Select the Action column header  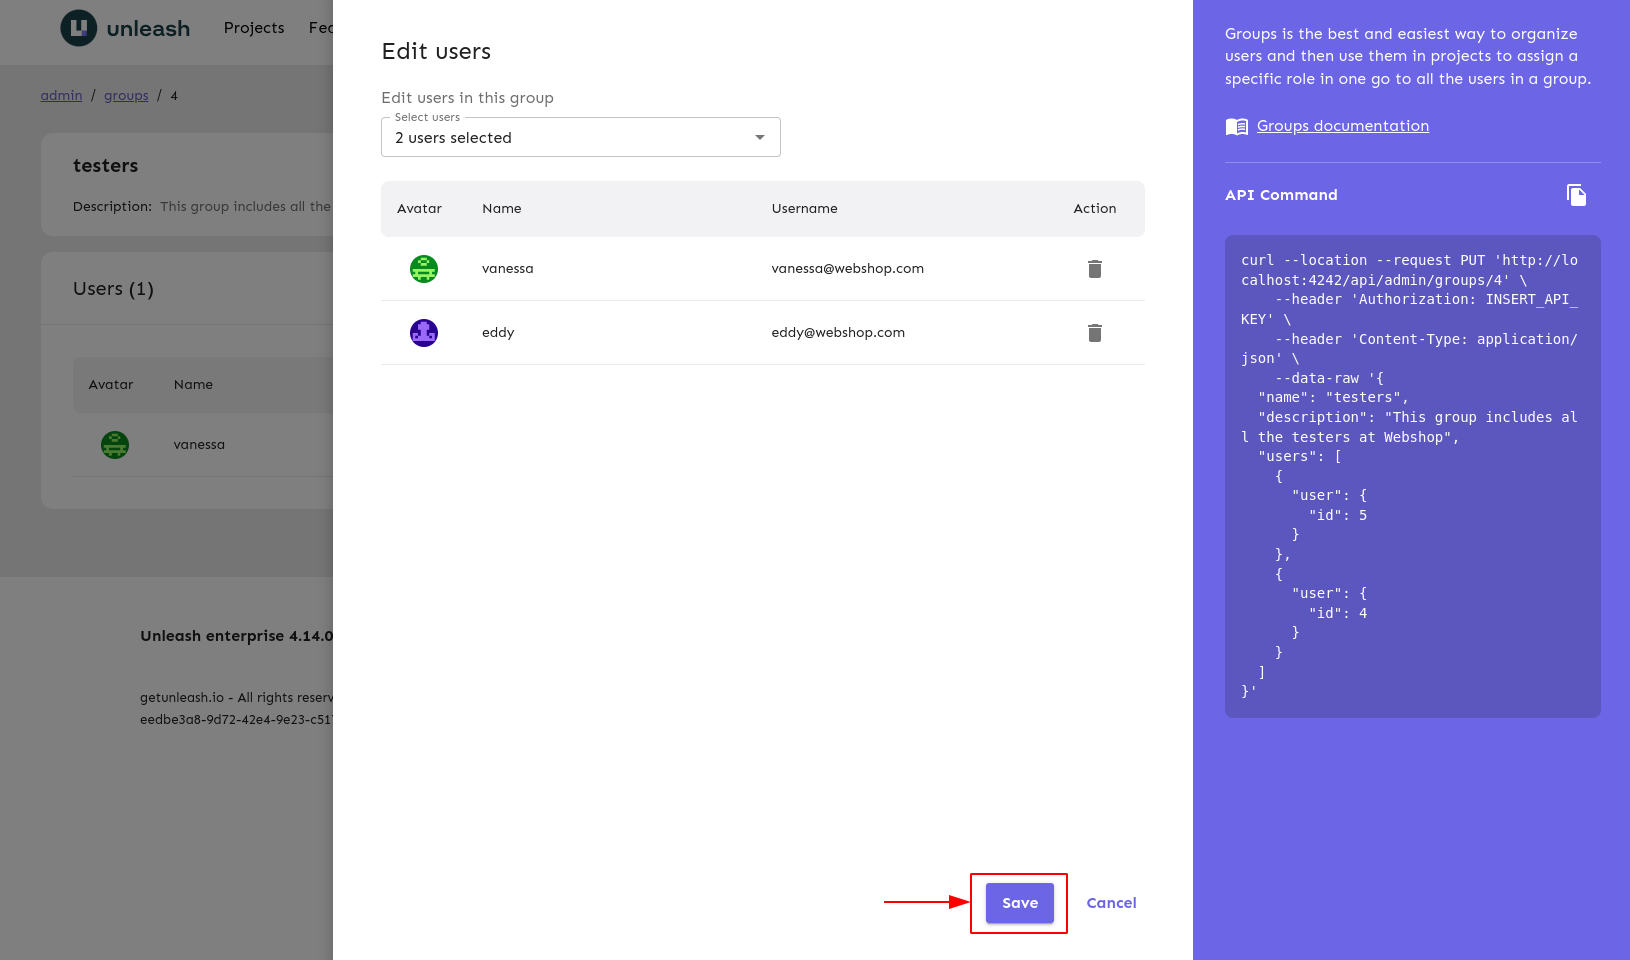click(x=1094, y=208)
